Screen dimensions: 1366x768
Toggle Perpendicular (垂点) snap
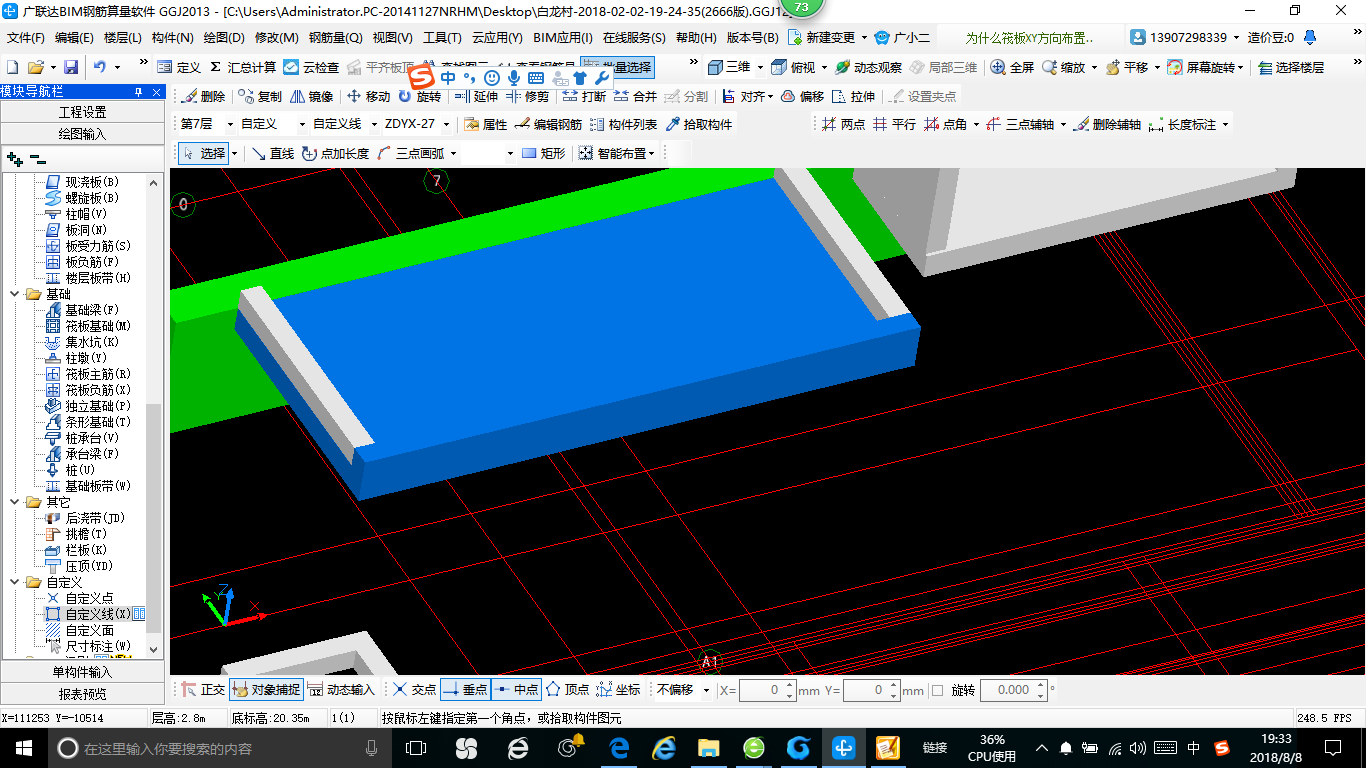pos(465,690)
